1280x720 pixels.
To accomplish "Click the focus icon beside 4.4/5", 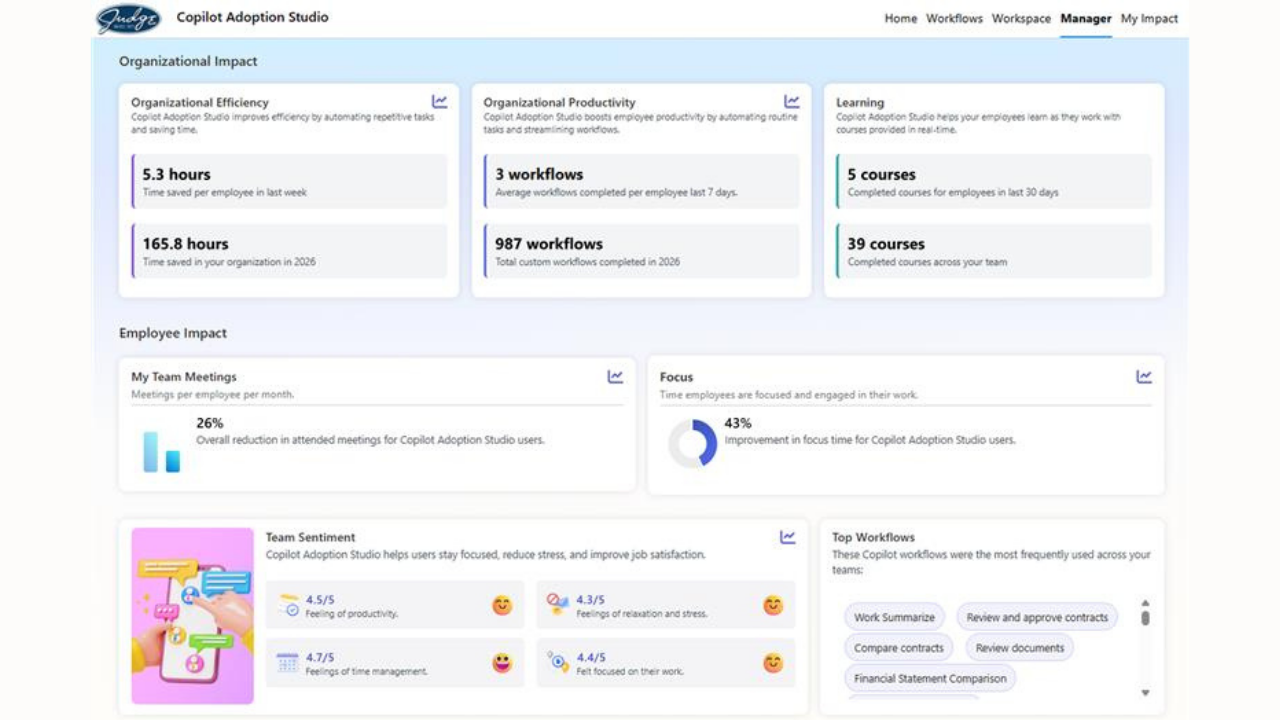I will [x=558, y=662].
